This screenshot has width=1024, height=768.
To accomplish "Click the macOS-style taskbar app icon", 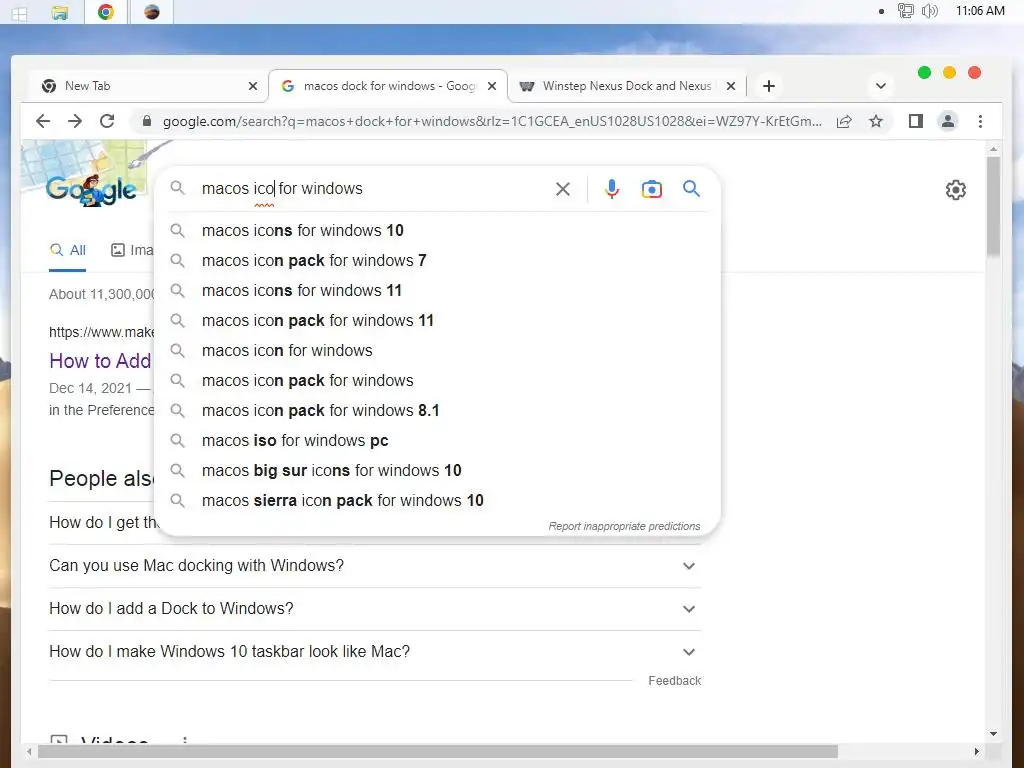I will pos(152,12).
